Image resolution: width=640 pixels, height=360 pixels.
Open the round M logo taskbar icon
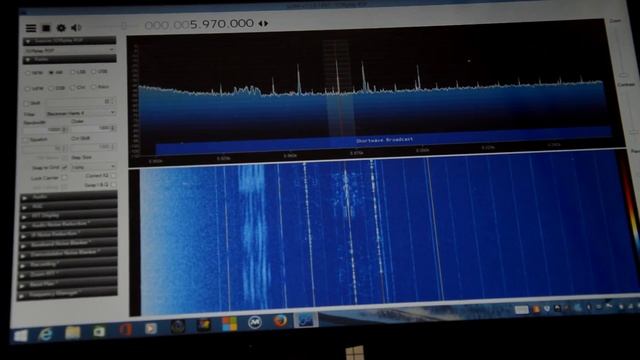(x=255, y=322)
